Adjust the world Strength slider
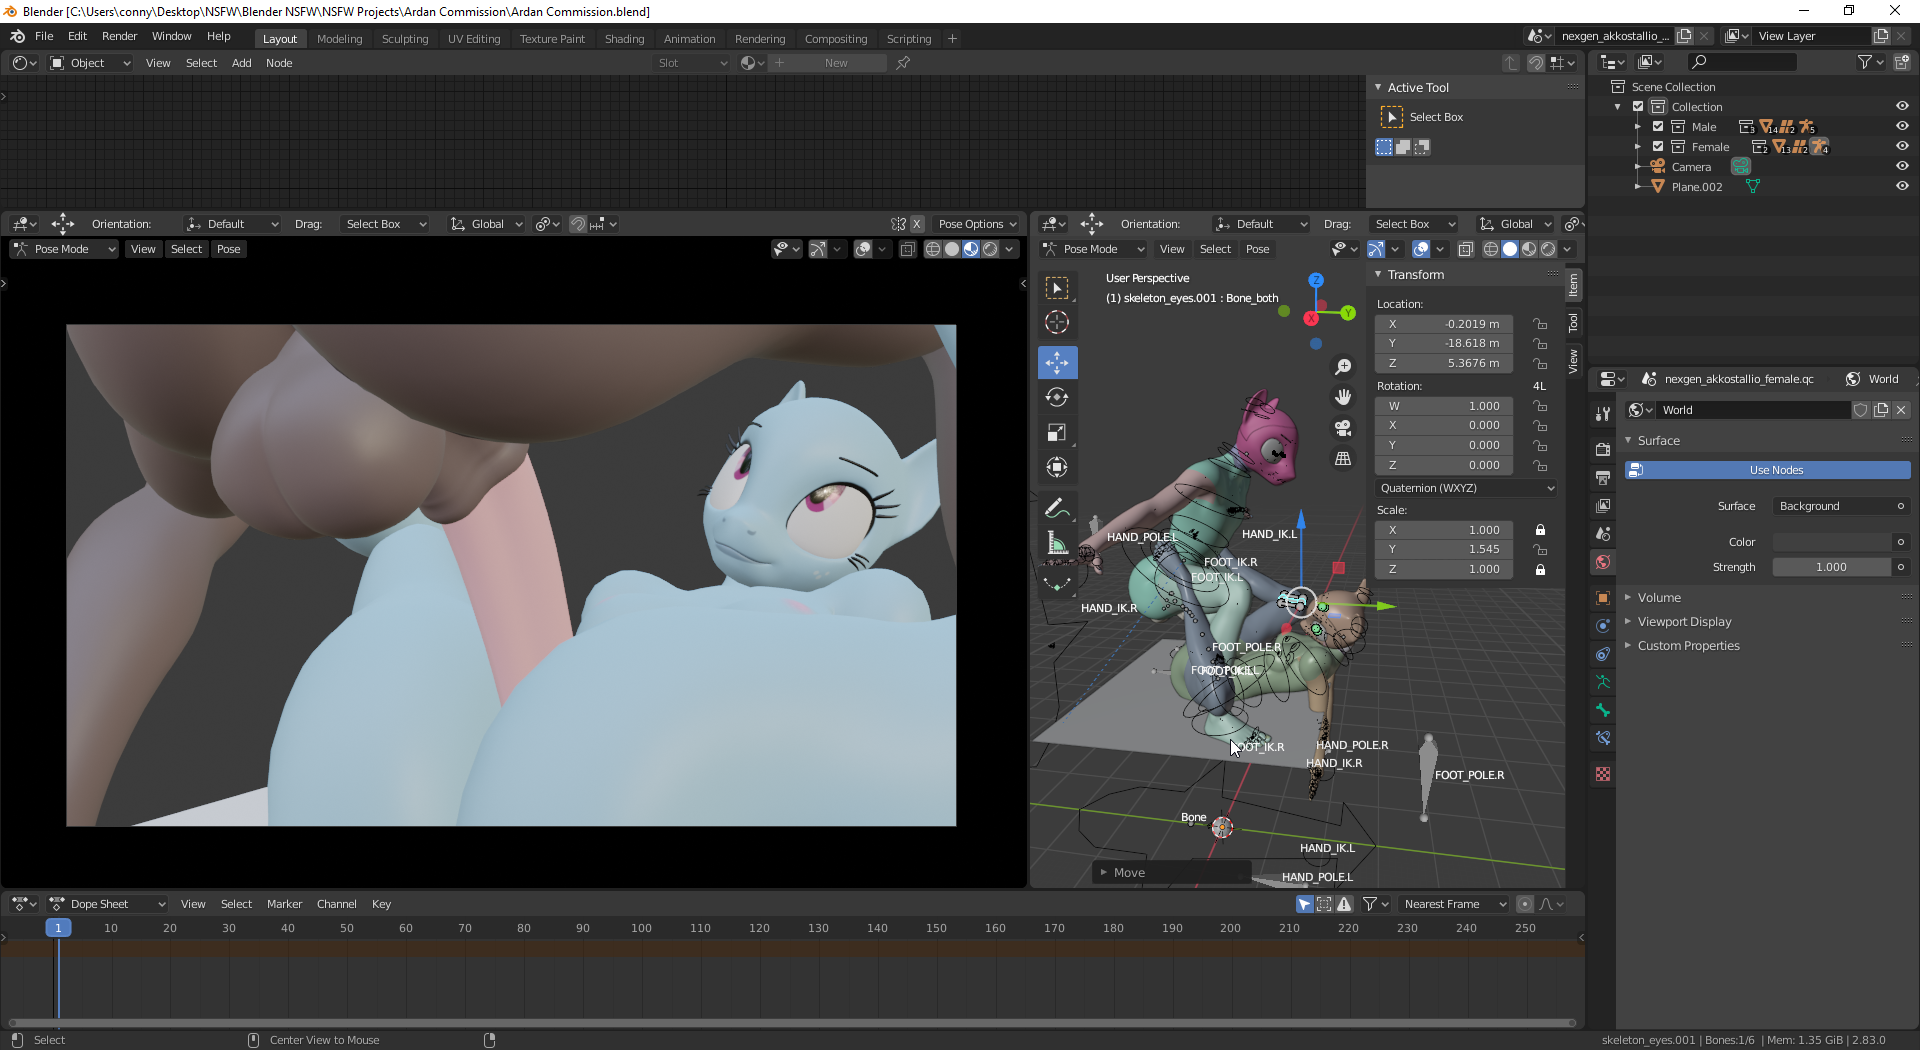Image resolution: width=1920 pixels, height=1050 pixels. [x=1830, y=567]
